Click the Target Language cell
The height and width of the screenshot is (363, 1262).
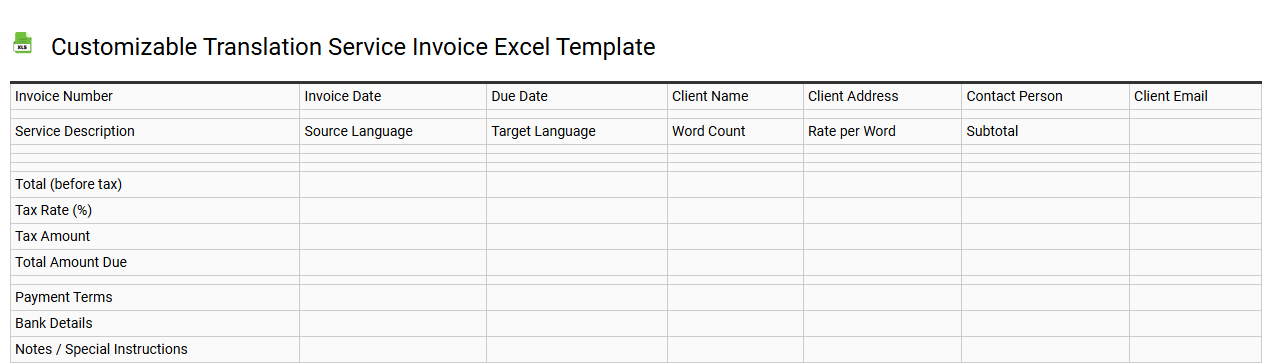tap(577, 131)
